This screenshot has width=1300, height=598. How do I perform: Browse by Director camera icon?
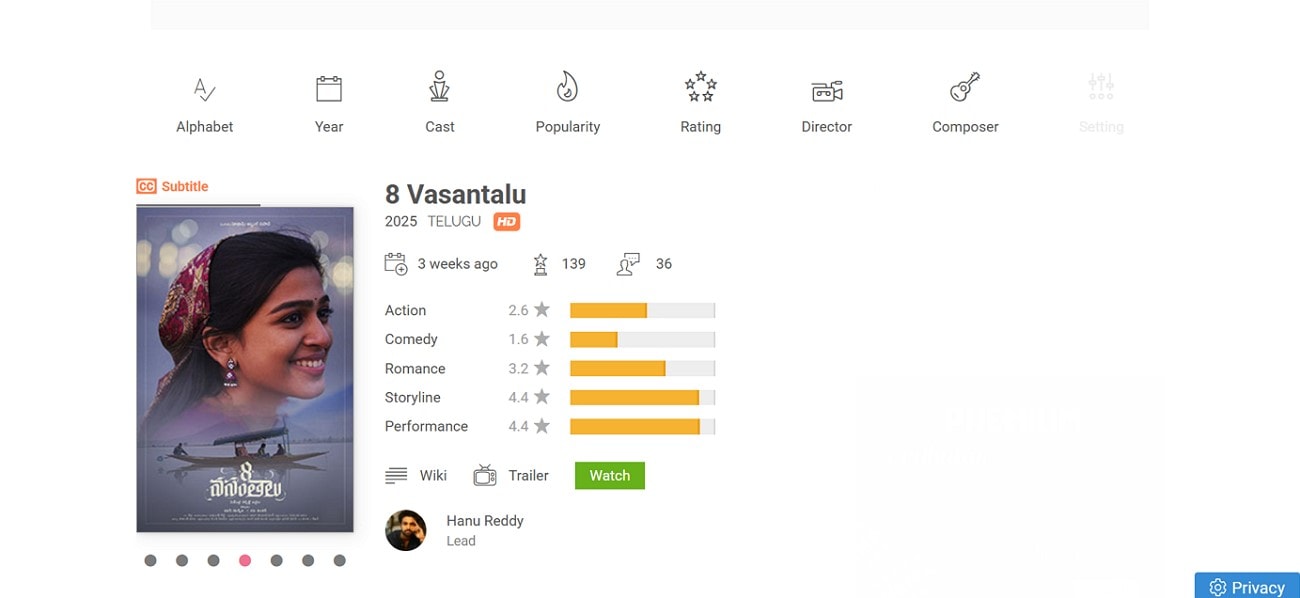[x=826, y=91]
